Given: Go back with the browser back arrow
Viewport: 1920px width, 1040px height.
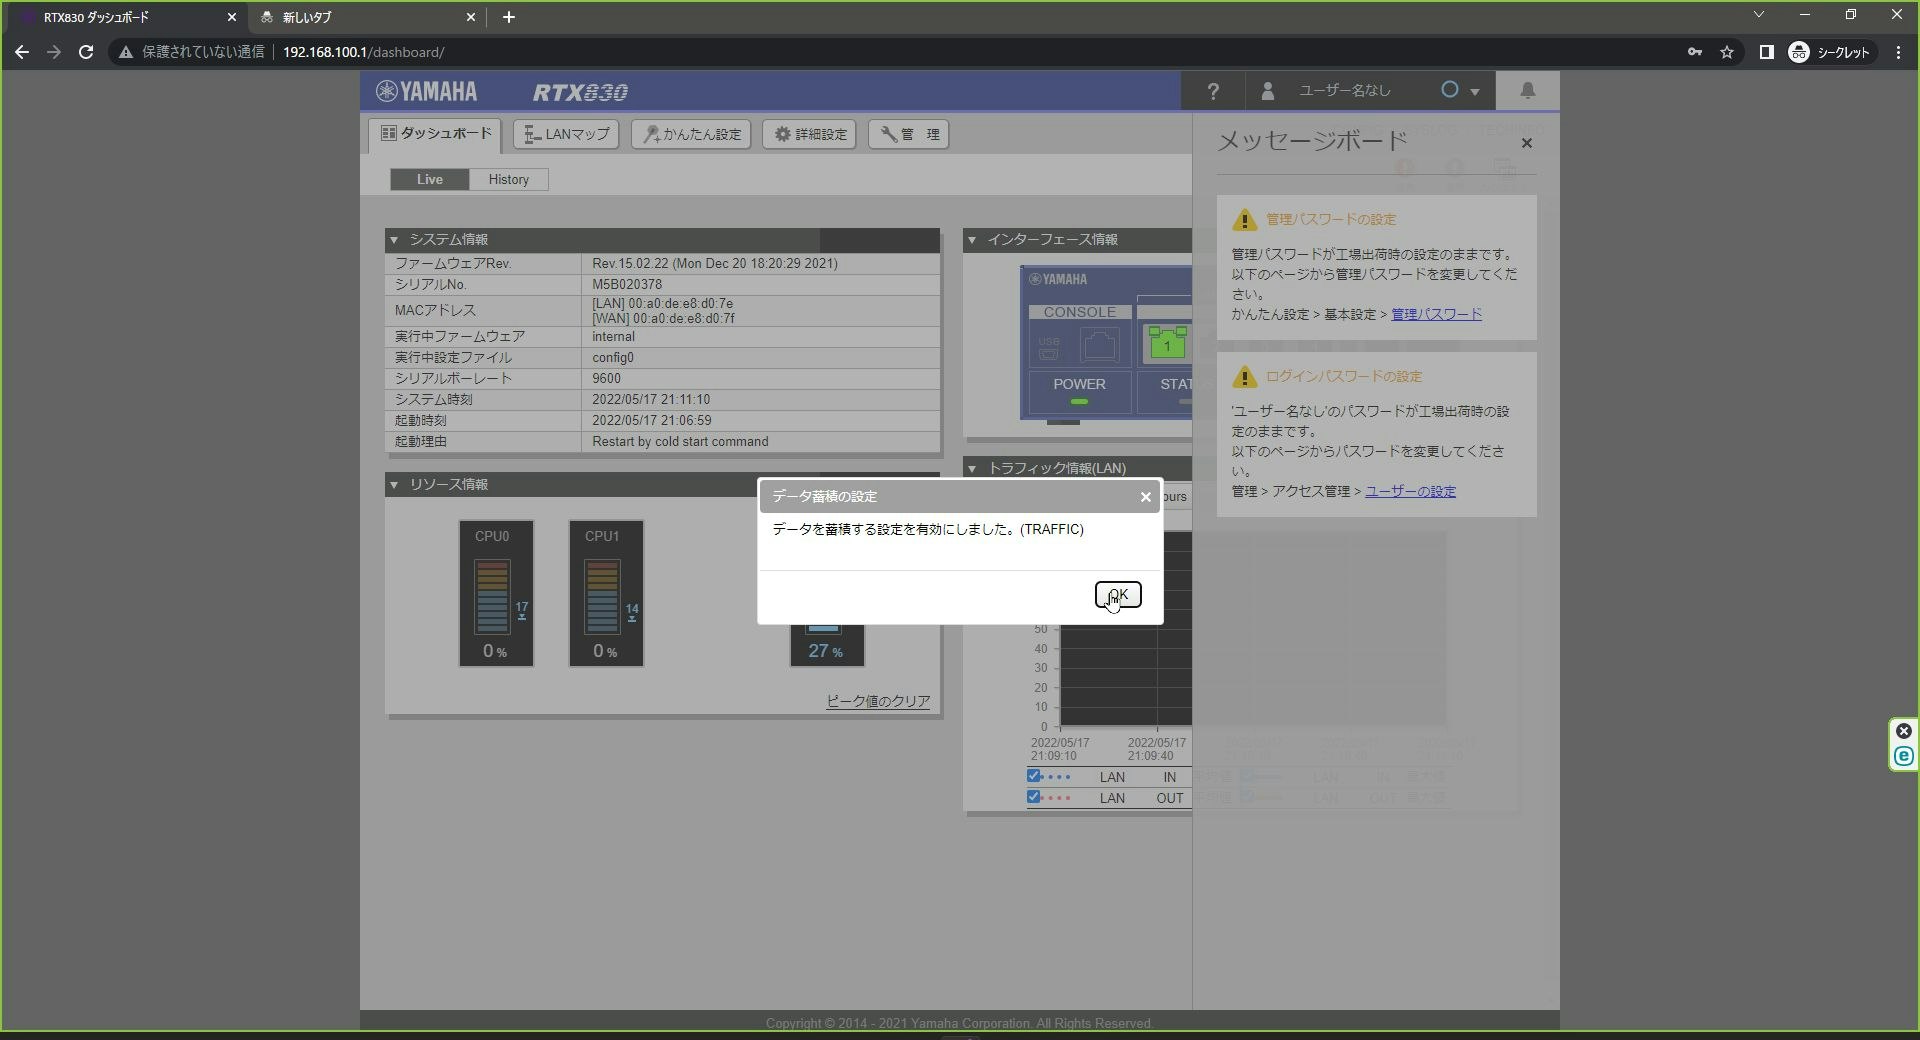Looking at the screenshot, I should tap(22, 52).
